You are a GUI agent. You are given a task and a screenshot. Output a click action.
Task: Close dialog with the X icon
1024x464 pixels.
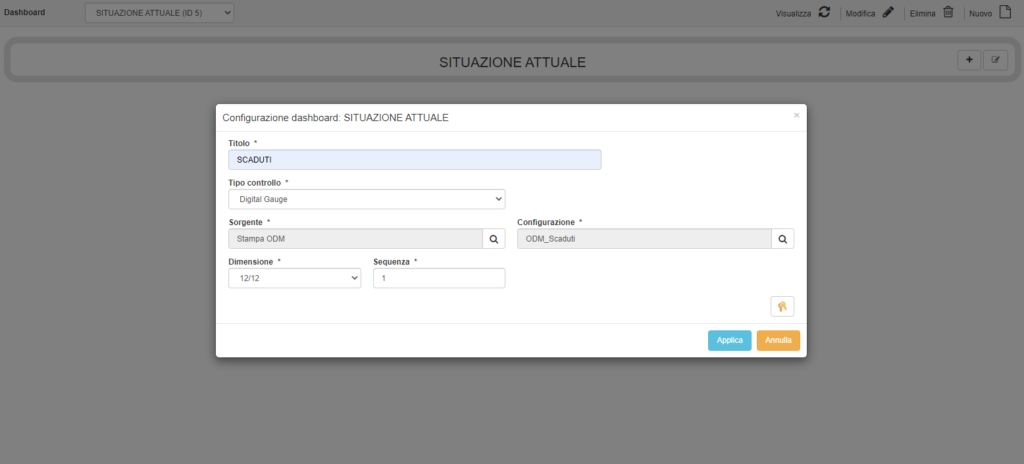(796, 116)
